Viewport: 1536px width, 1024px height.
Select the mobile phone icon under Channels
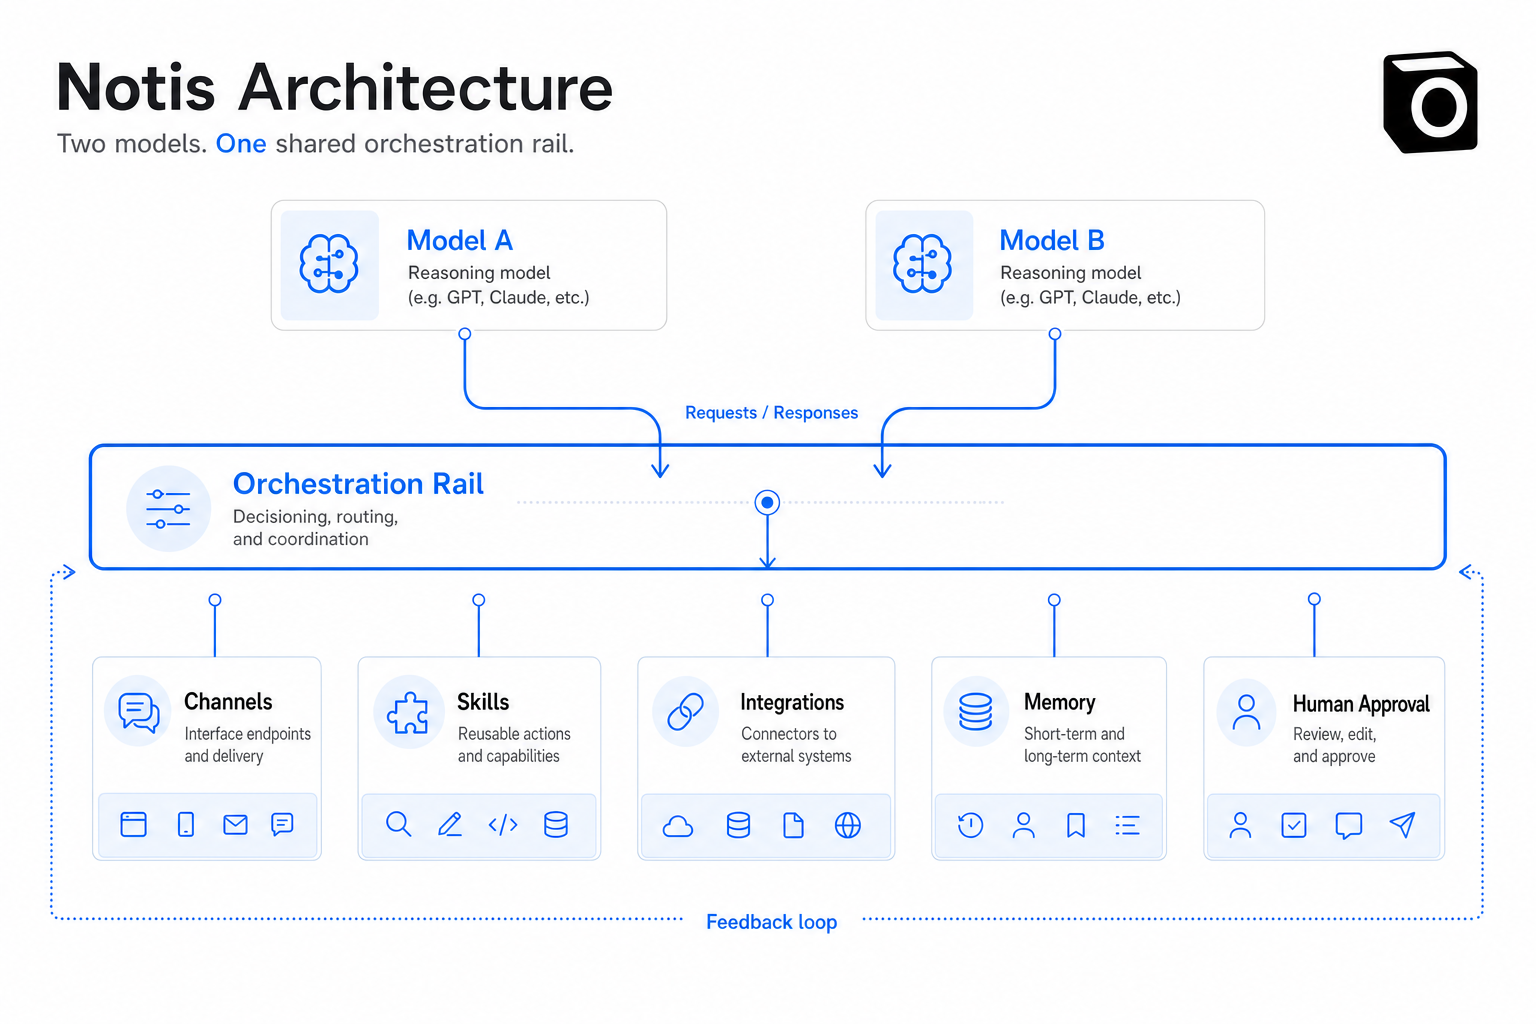186,824
